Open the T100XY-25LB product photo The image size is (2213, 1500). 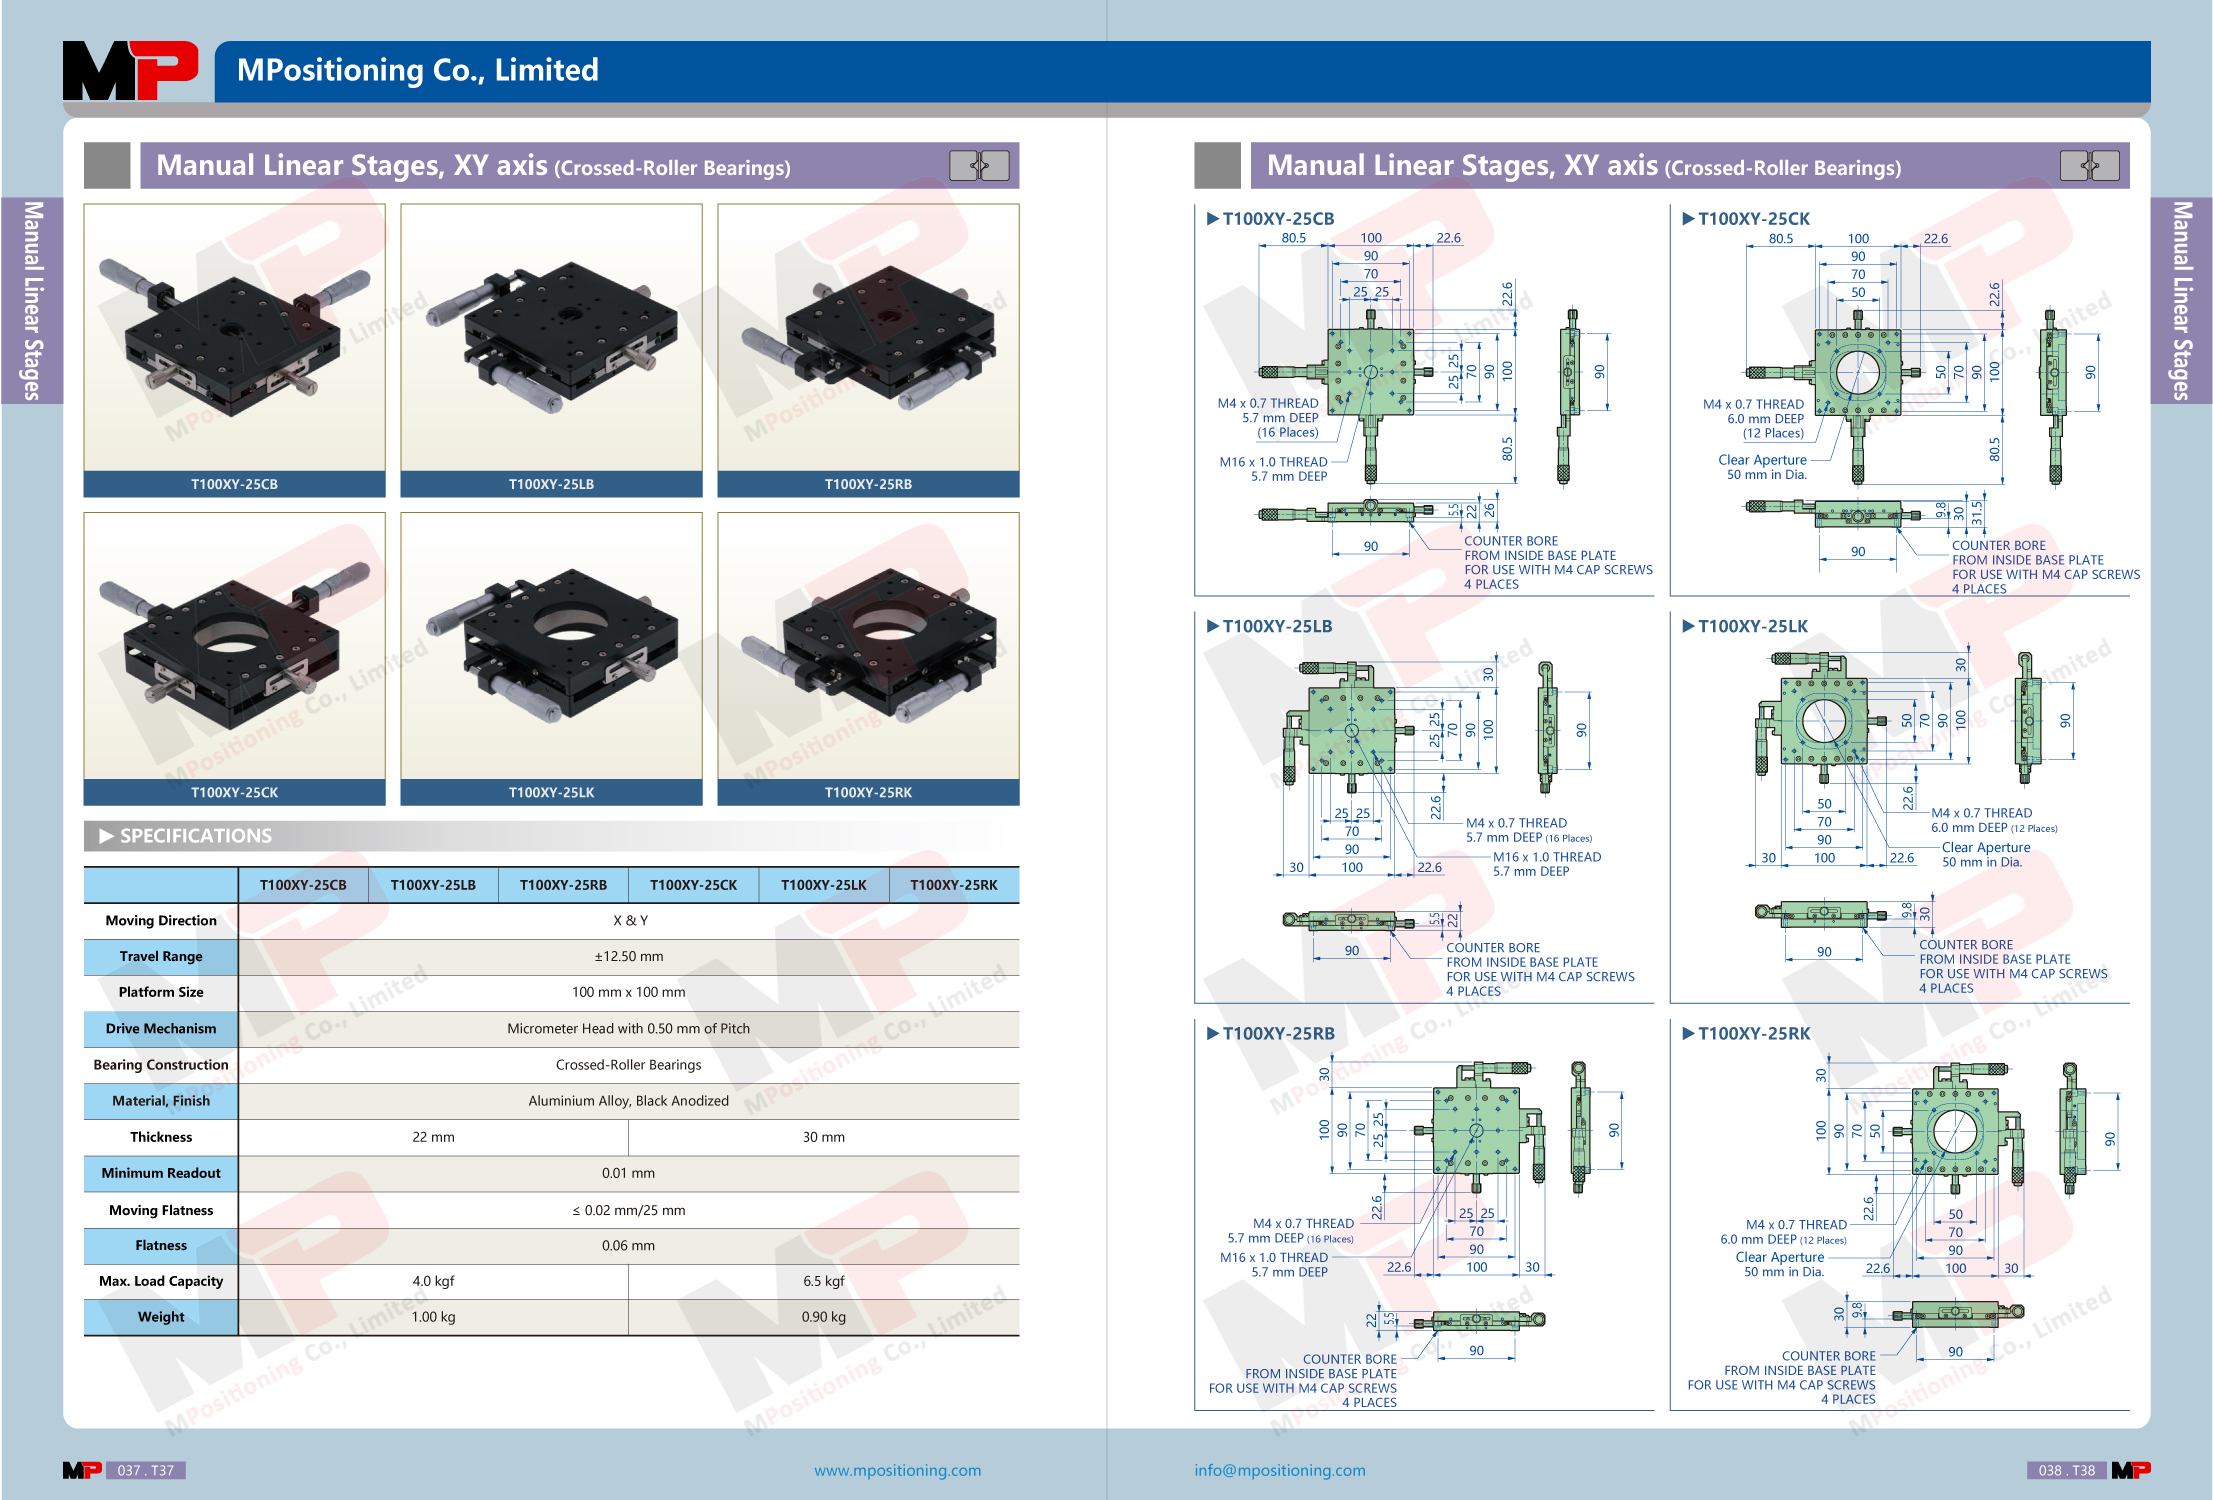click(x=551, y=338)
